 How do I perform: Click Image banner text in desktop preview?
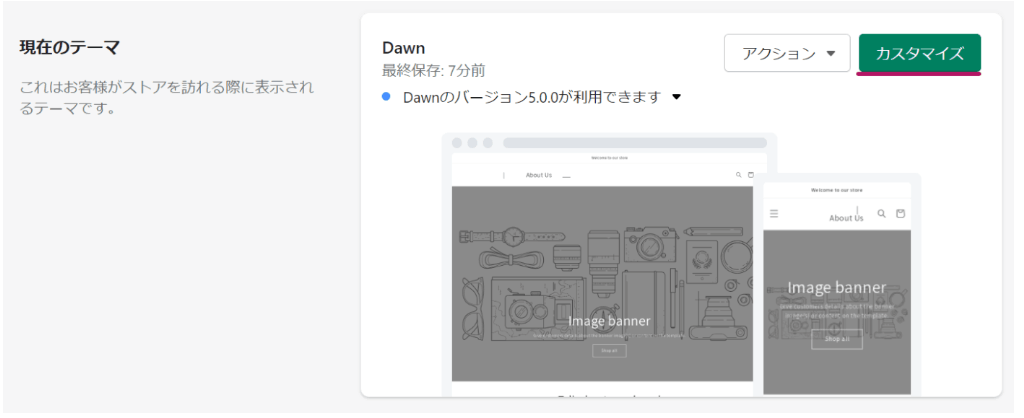click(x=609, y=321)
